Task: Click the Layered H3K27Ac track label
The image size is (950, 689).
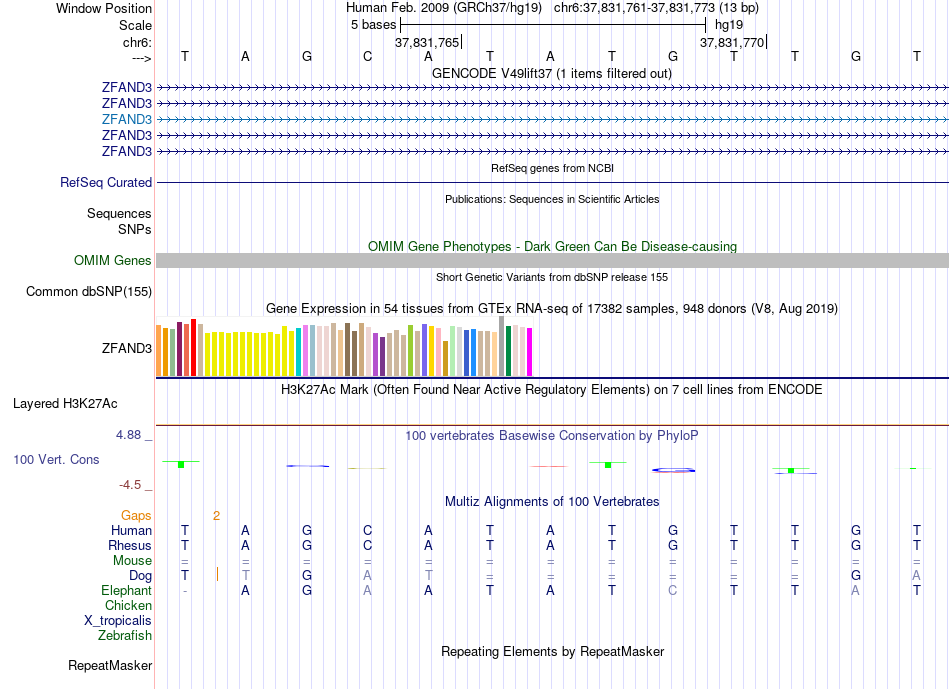Action: tap(65, 404)
